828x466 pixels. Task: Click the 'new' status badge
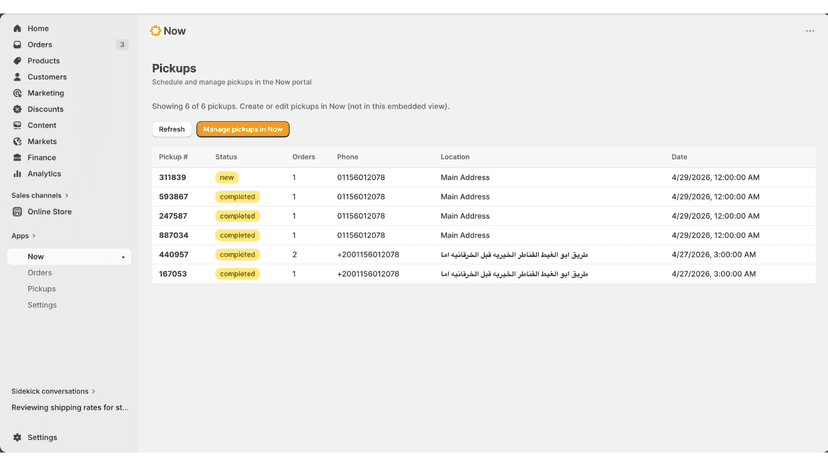227,178
